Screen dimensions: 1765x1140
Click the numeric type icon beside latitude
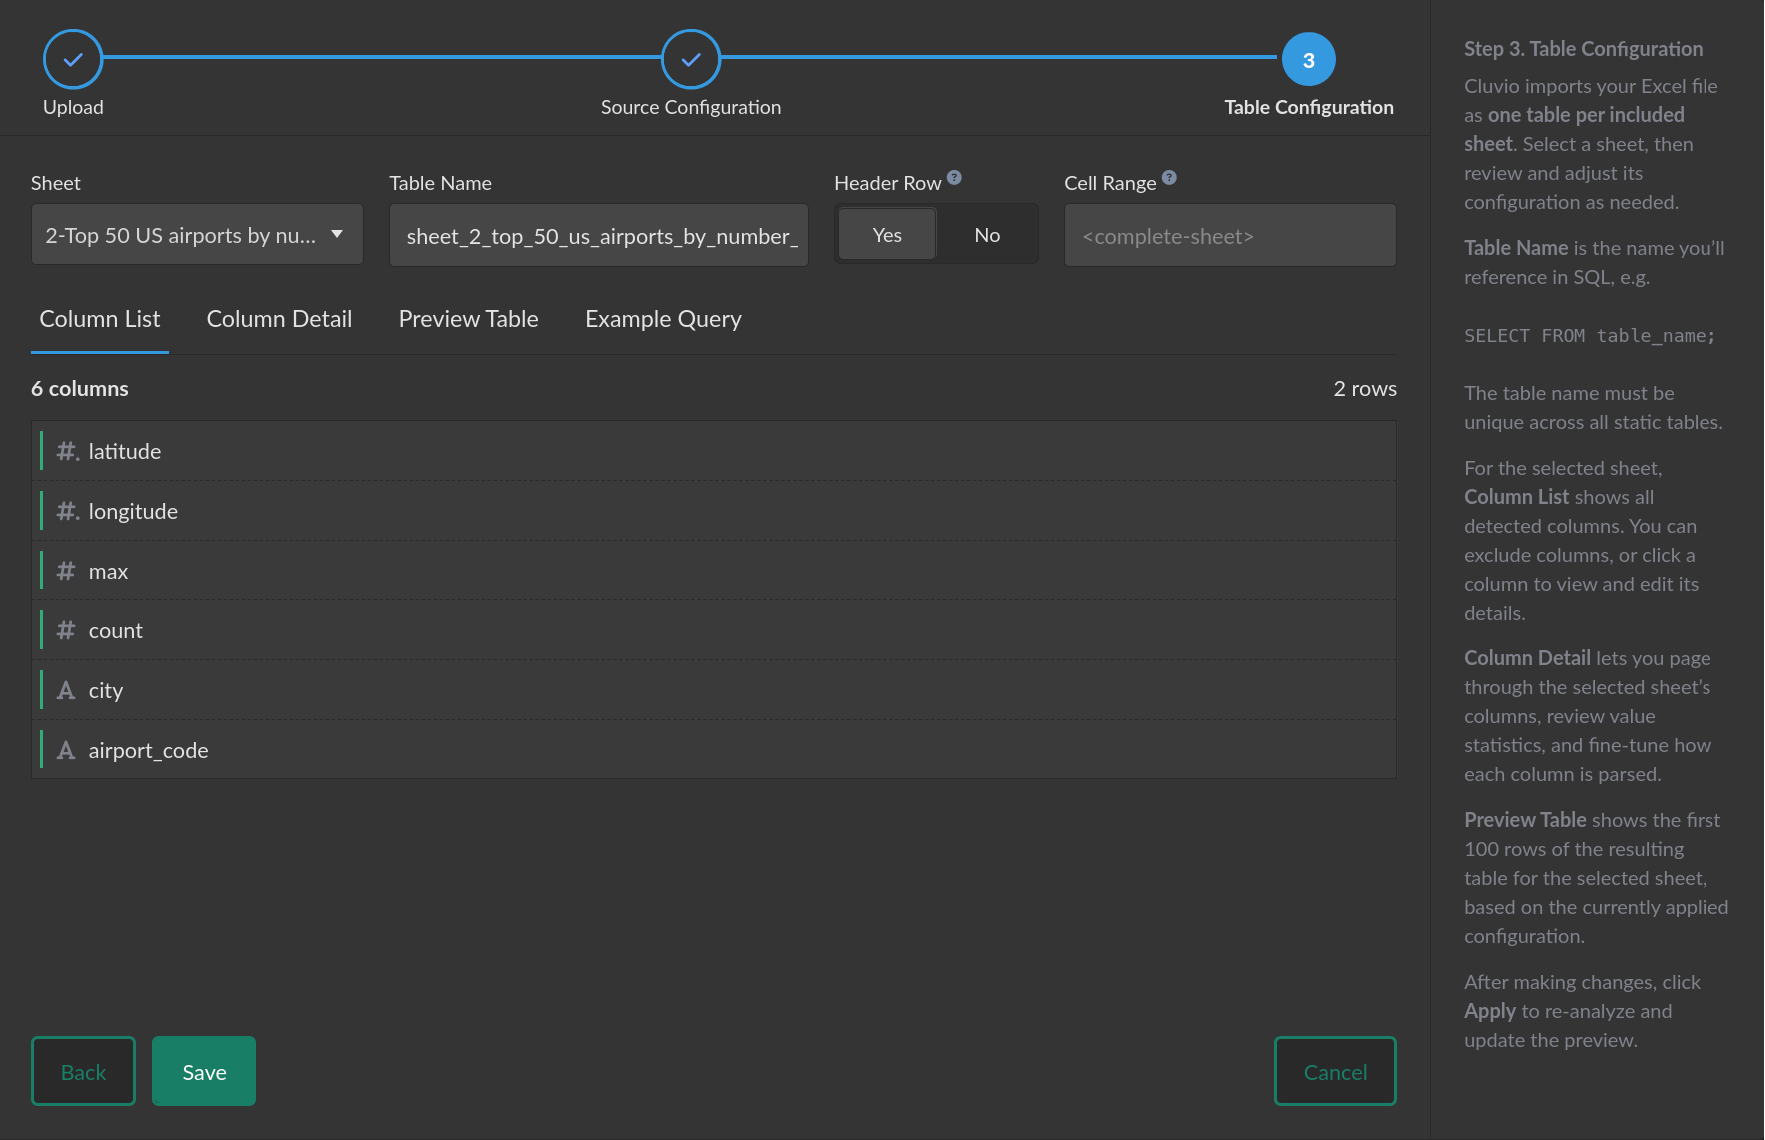[x=67, y=451]
